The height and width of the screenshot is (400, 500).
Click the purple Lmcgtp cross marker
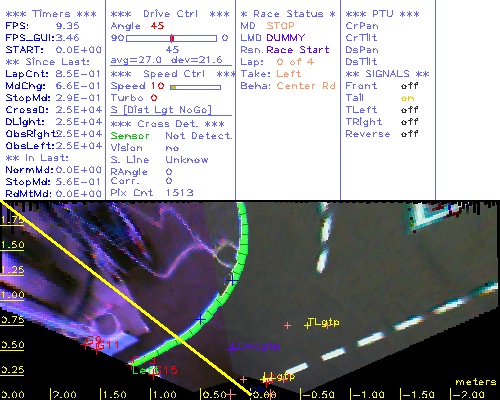point(232,349)
